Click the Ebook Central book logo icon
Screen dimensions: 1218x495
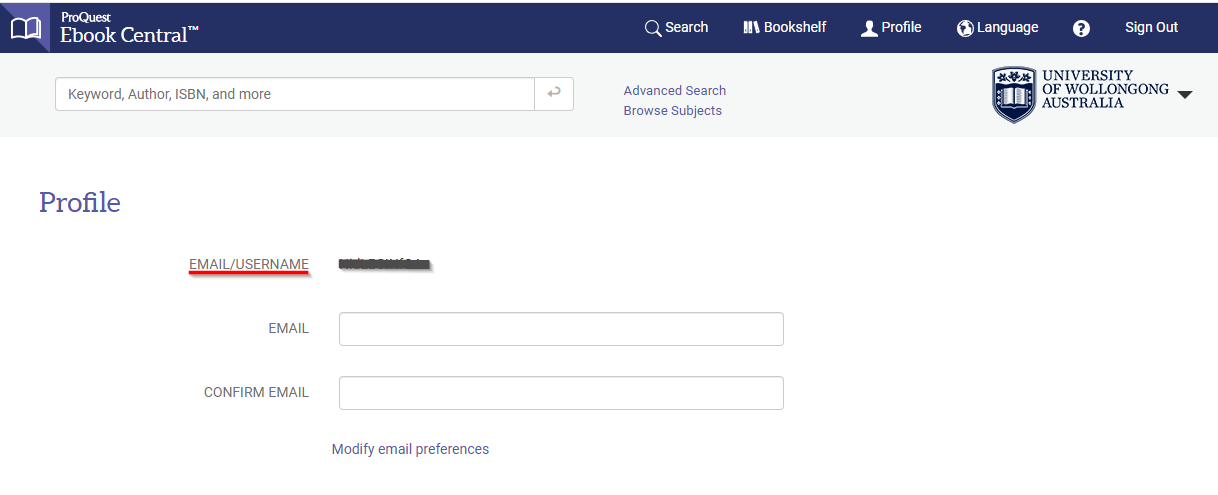click(26, 28)
